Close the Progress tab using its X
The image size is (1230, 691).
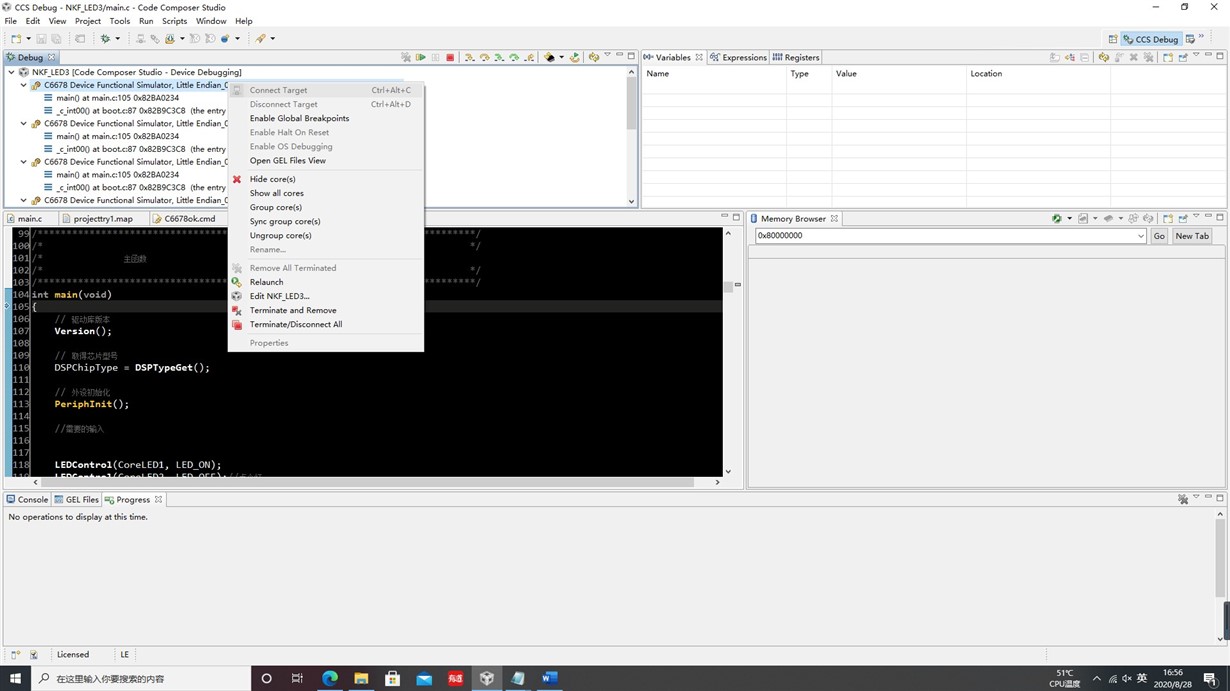click(x=158, y=499)
